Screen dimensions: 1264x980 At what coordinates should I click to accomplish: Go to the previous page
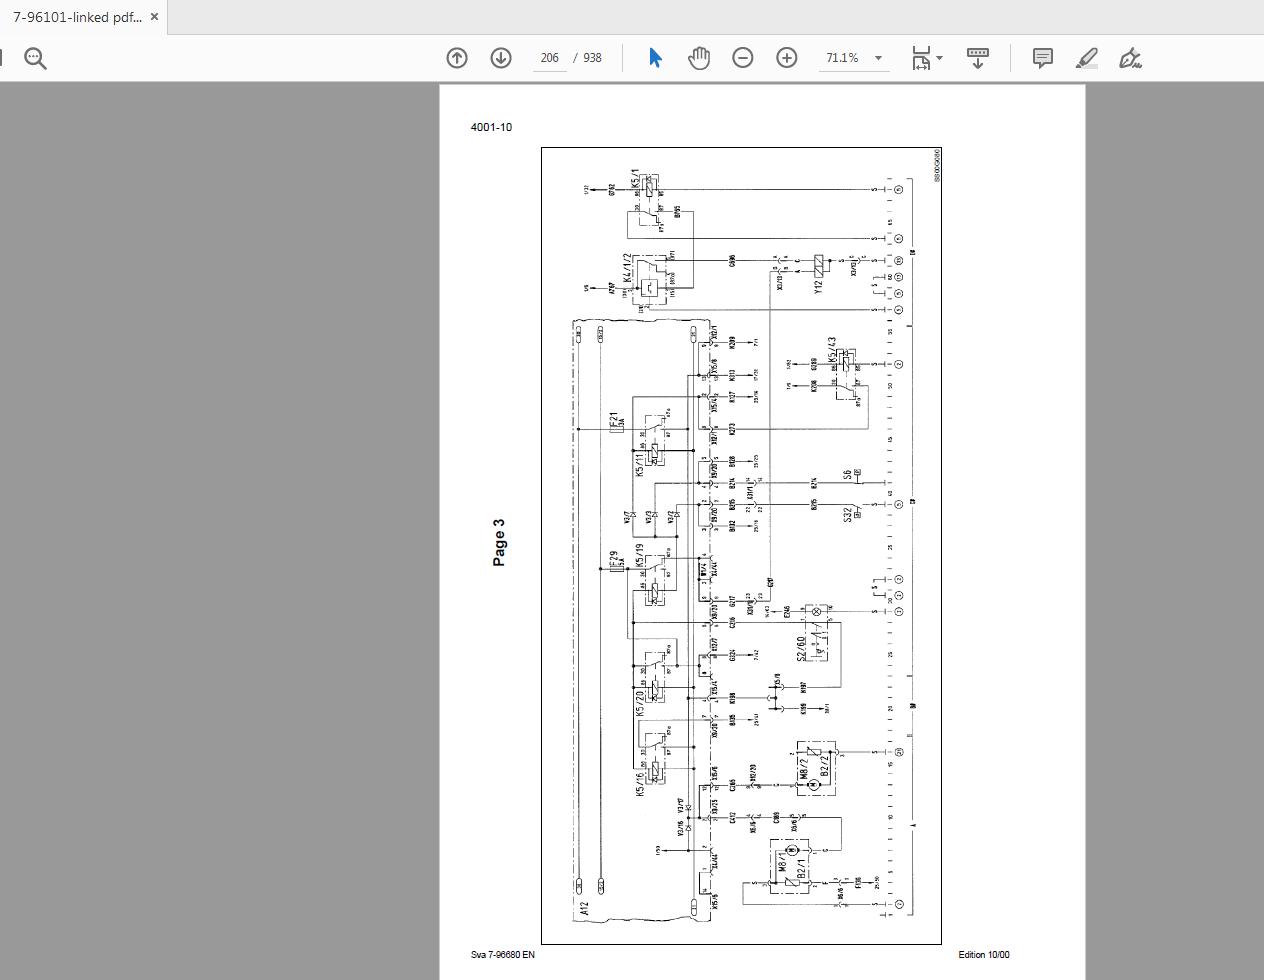pyautogui.click(x=456, y=57)
